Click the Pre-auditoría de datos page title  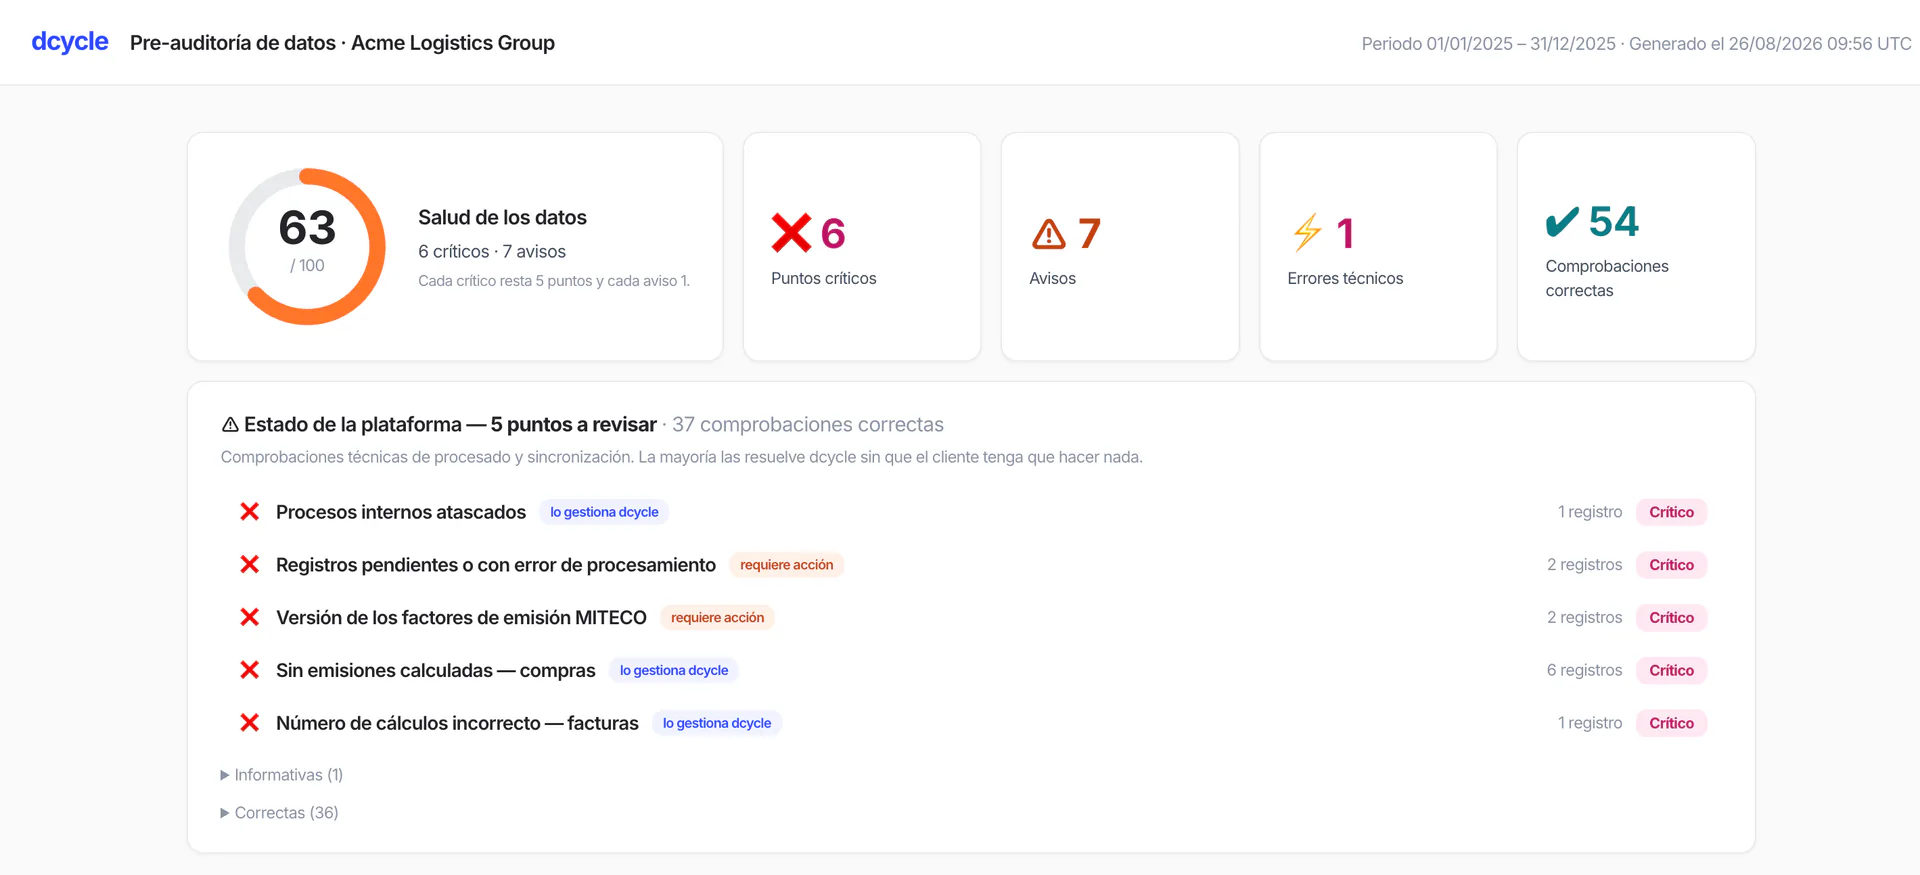click(x=342, y=43)
